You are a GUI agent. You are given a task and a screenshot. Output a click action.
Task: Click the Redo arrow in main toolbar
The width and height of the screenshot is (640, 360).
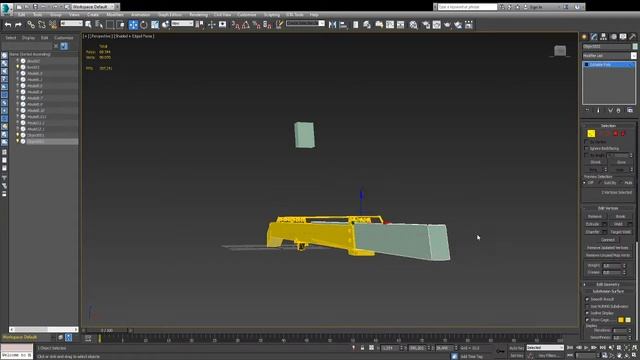(x=18, y=25)
